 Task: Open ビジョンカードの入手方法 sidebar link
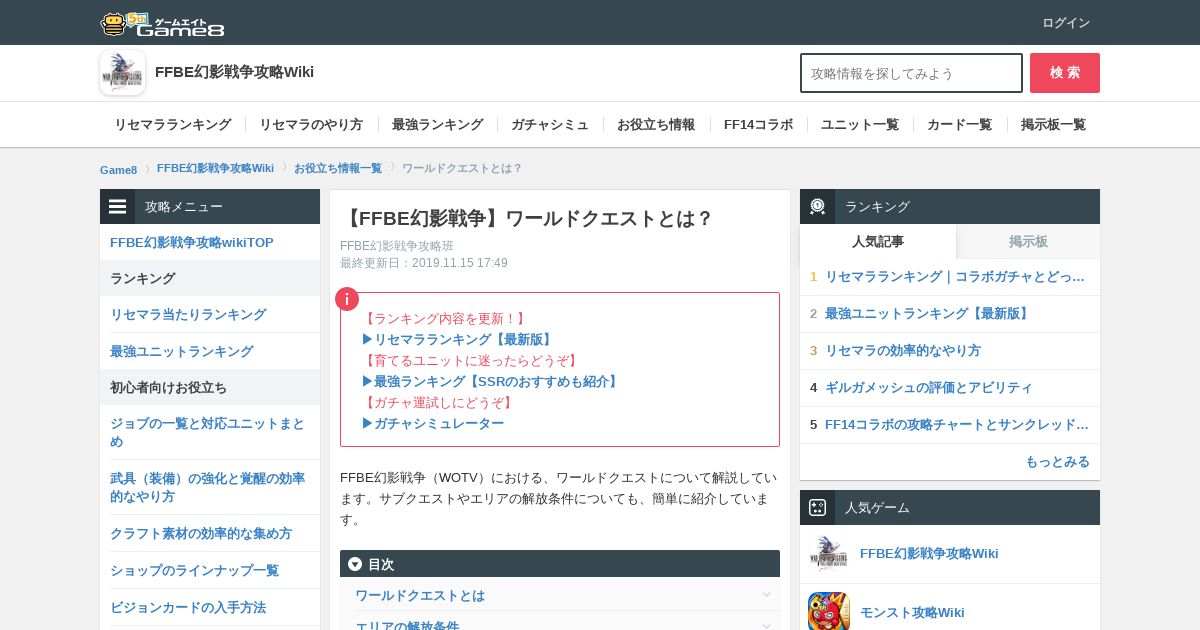click(188, 607)
